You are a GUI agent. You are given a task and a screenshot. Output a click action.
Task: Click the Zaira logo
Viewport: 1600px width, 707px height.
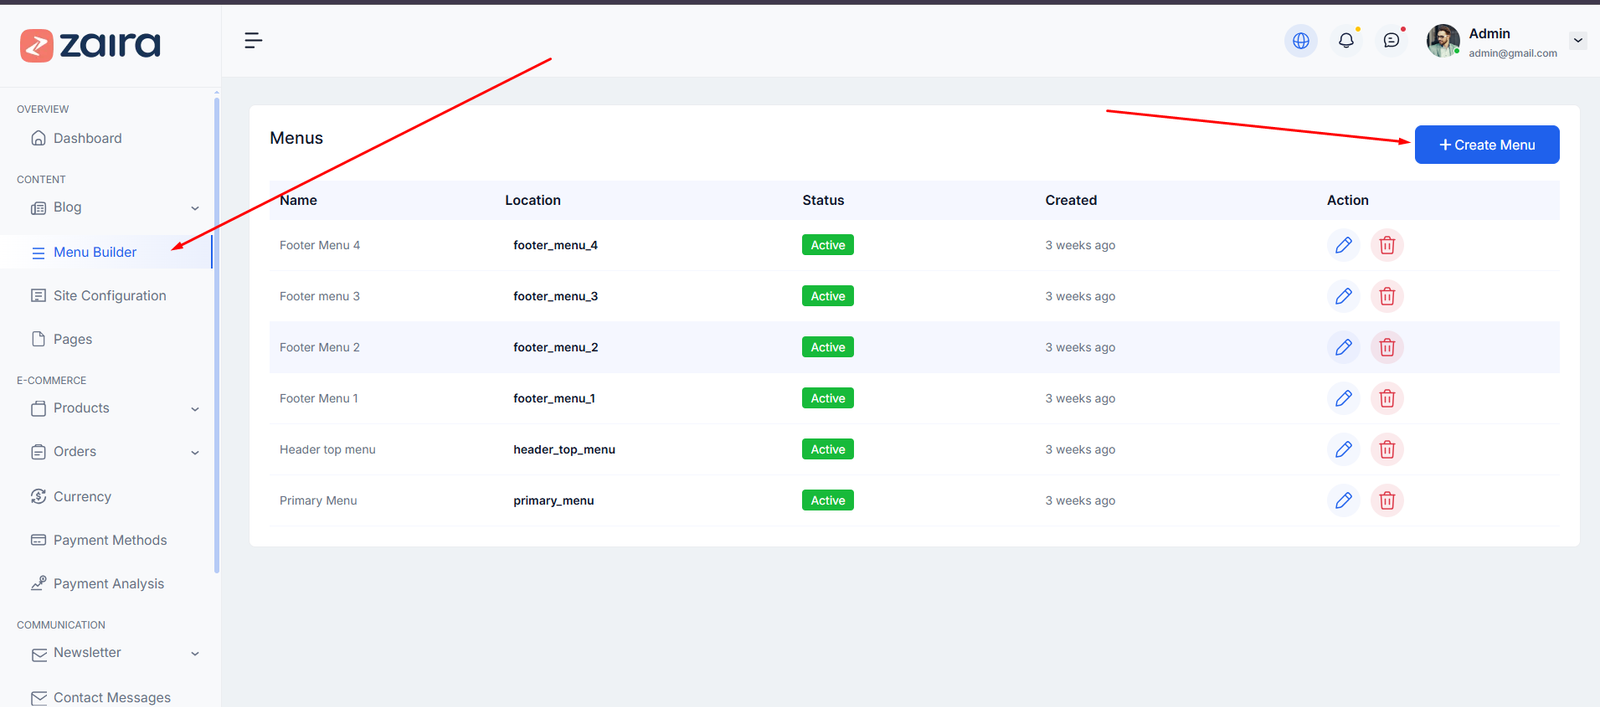(x=90, y=45)
